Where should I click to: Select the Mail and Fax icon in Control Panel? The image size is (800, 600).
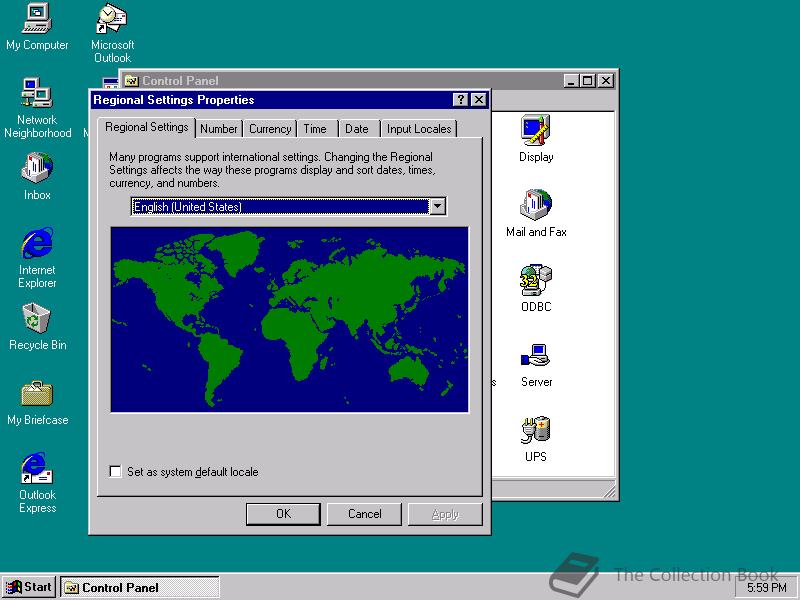[x=536, y=213]
